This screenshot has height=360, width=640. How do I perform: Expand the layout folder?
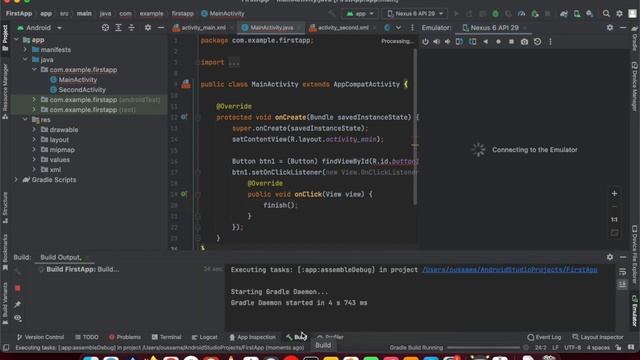point(34,140)
